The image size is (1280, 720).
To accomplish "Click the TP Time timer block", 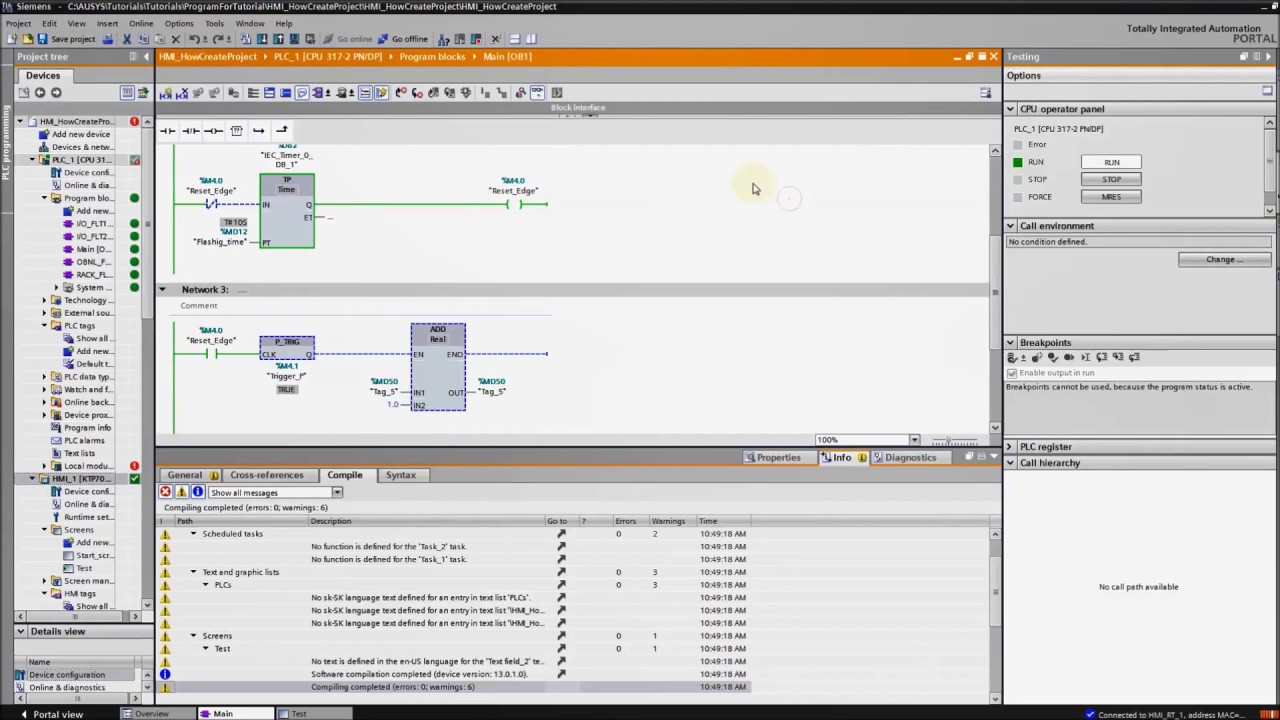I will coord(287,211).
